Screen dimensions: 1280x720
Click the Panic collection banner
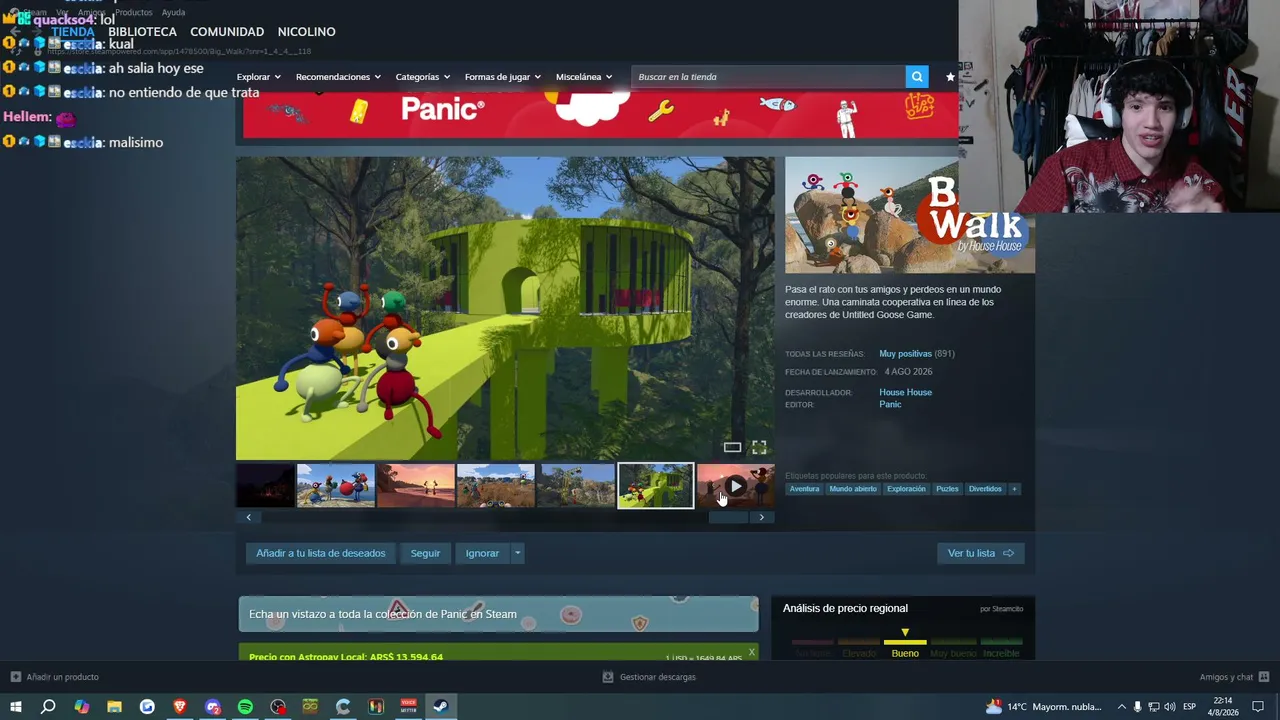pyautogui.click(x=498, y=614)
